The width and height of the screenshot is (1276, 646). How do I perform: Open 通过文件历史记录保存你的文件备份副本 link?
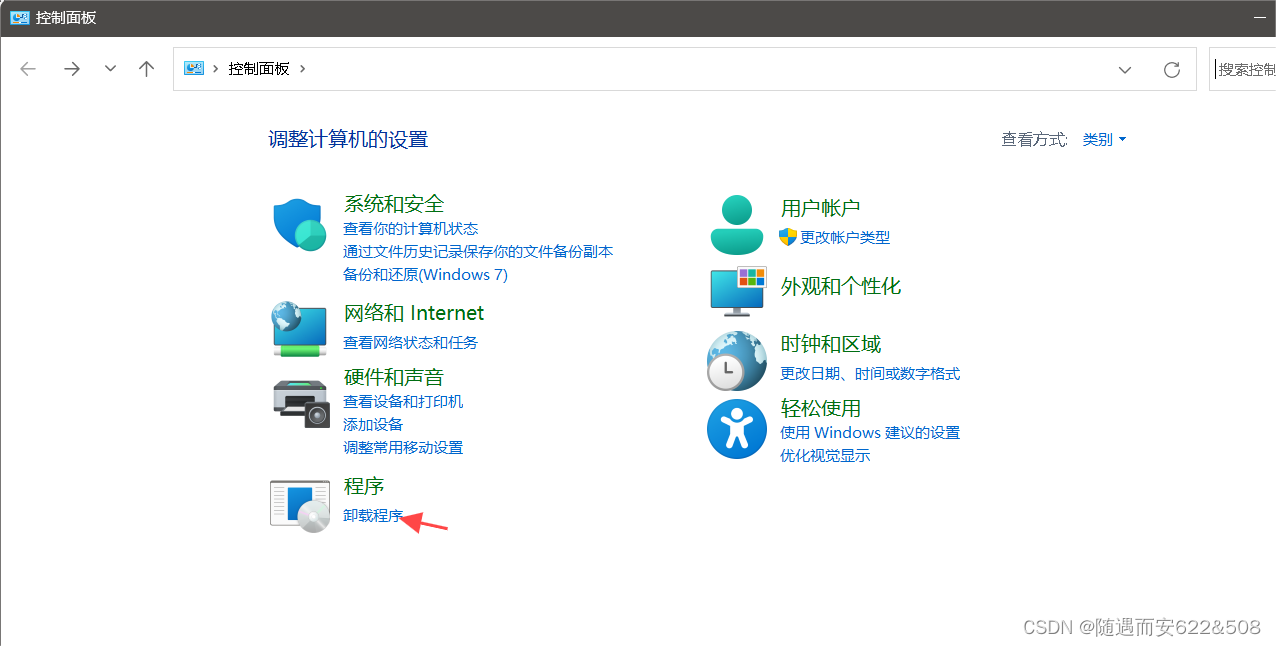478,252
